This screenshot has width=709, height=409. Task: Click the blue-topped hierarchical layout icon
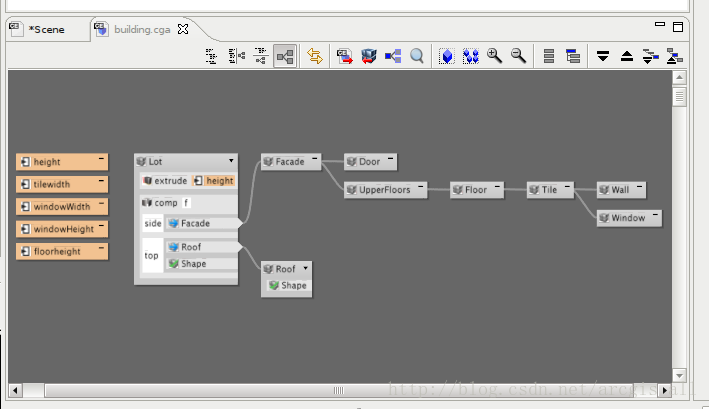(573, 56)
